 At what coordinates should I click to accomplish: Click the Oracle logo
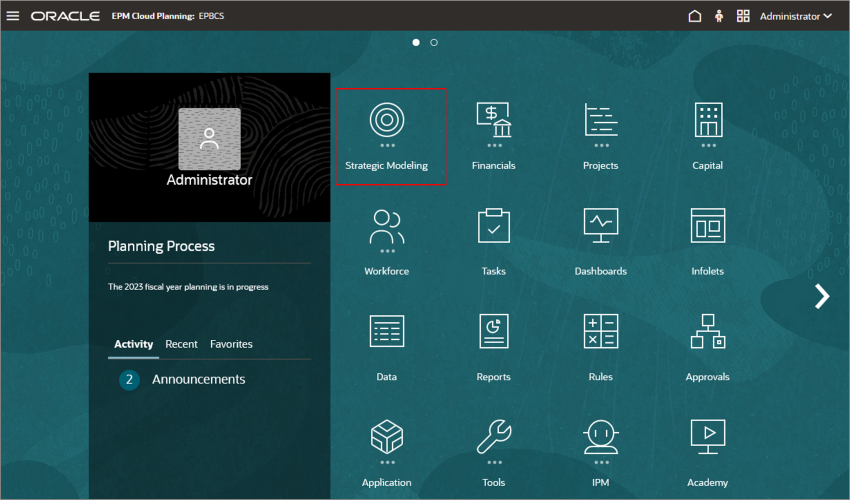coord(65,16)
